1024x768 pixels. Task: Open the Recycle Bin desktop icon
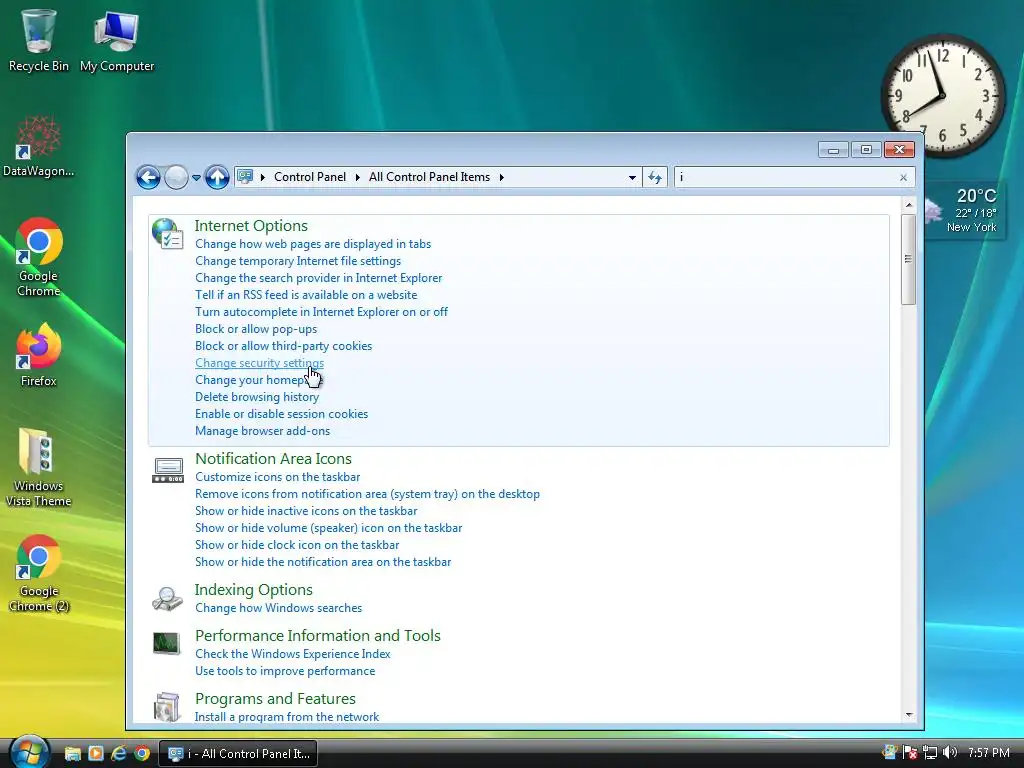(x=39, y=40)
